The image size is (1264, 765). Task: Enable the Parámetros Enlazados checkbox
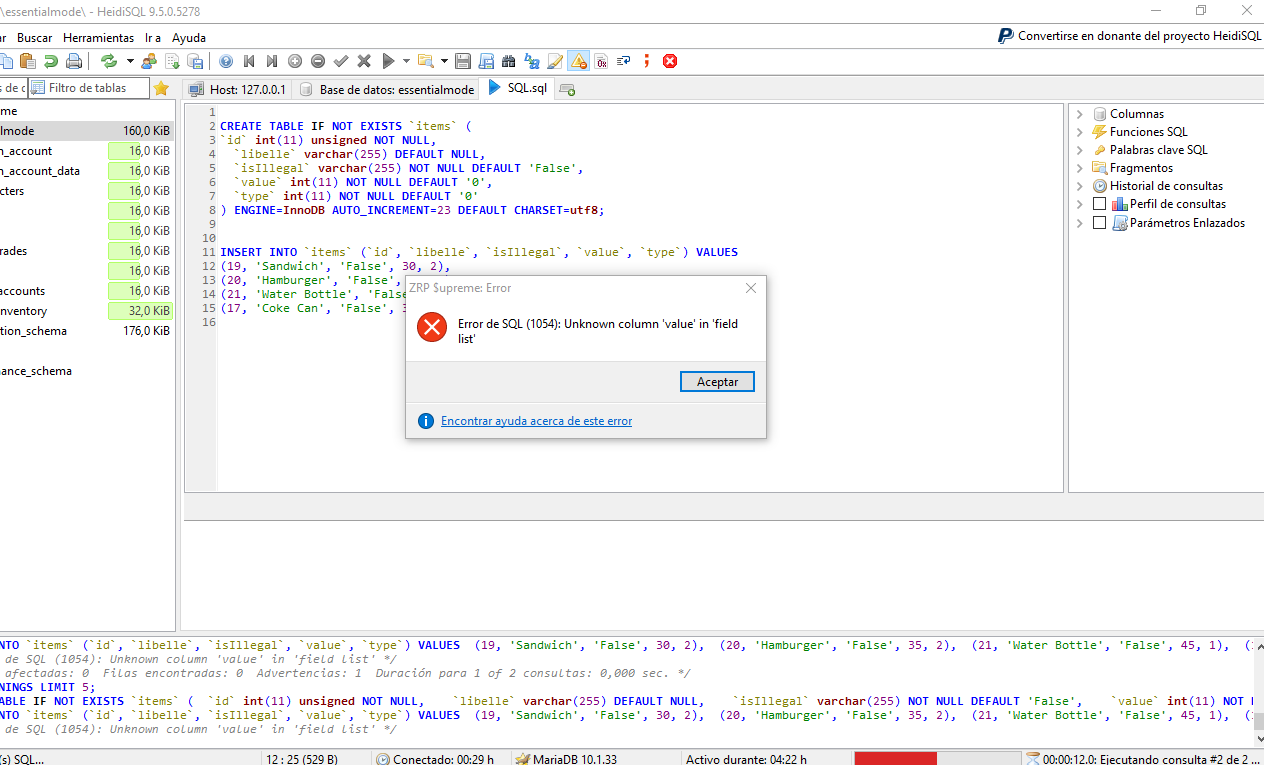1100,223
